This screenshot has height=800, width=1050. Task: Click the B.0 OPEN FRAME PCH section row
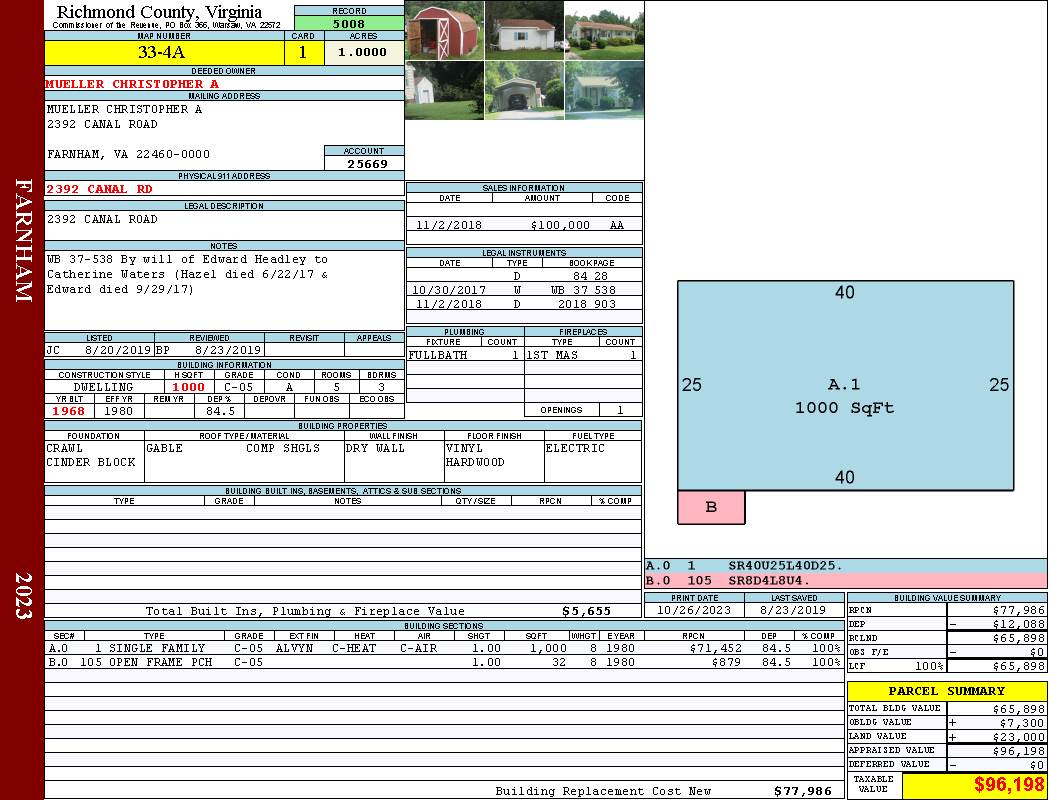pos(444,662)
